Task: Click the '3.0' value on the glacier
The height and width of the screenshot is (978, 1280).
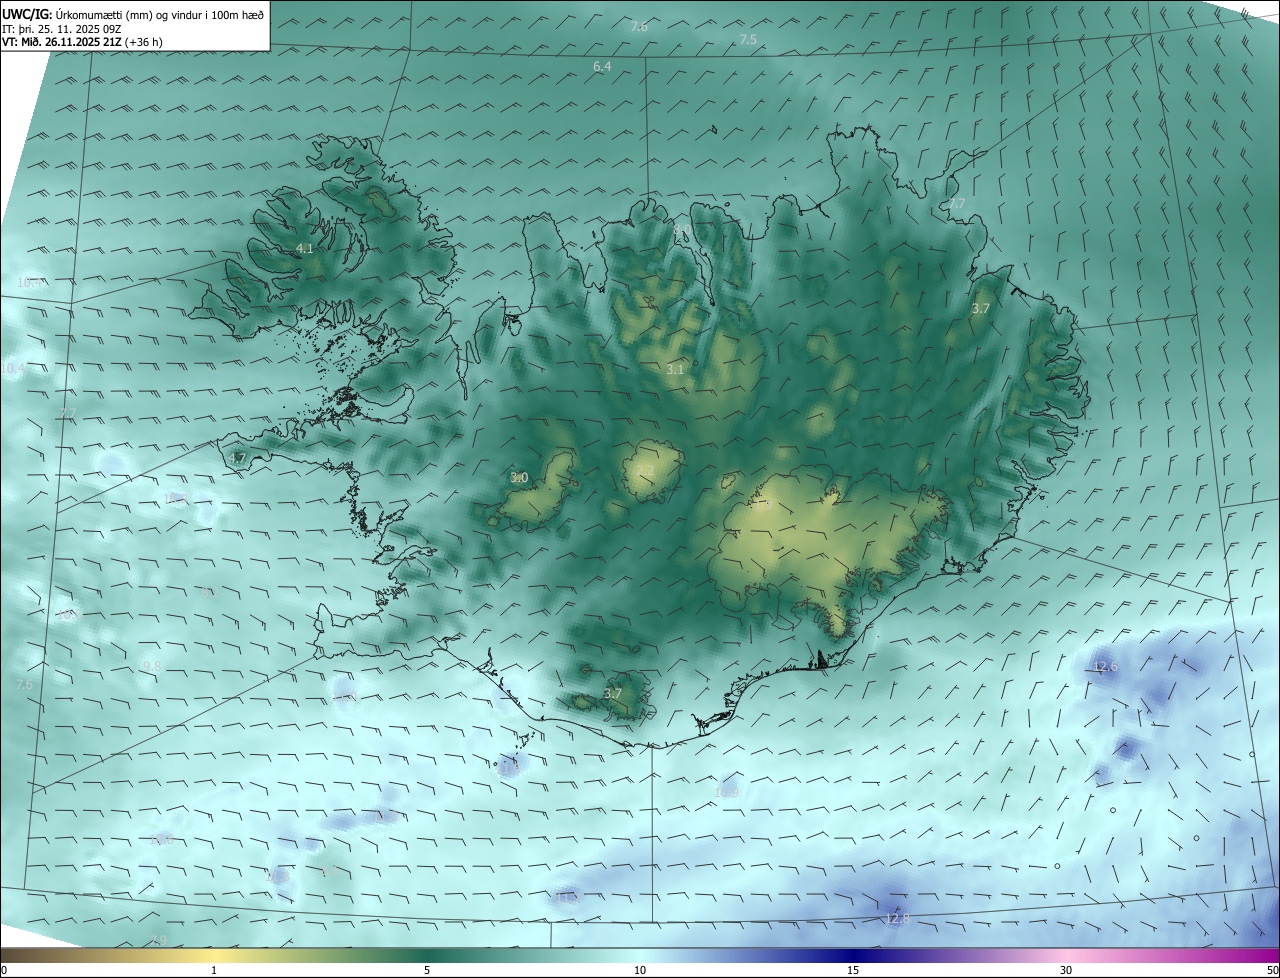Action: (519, 478)
